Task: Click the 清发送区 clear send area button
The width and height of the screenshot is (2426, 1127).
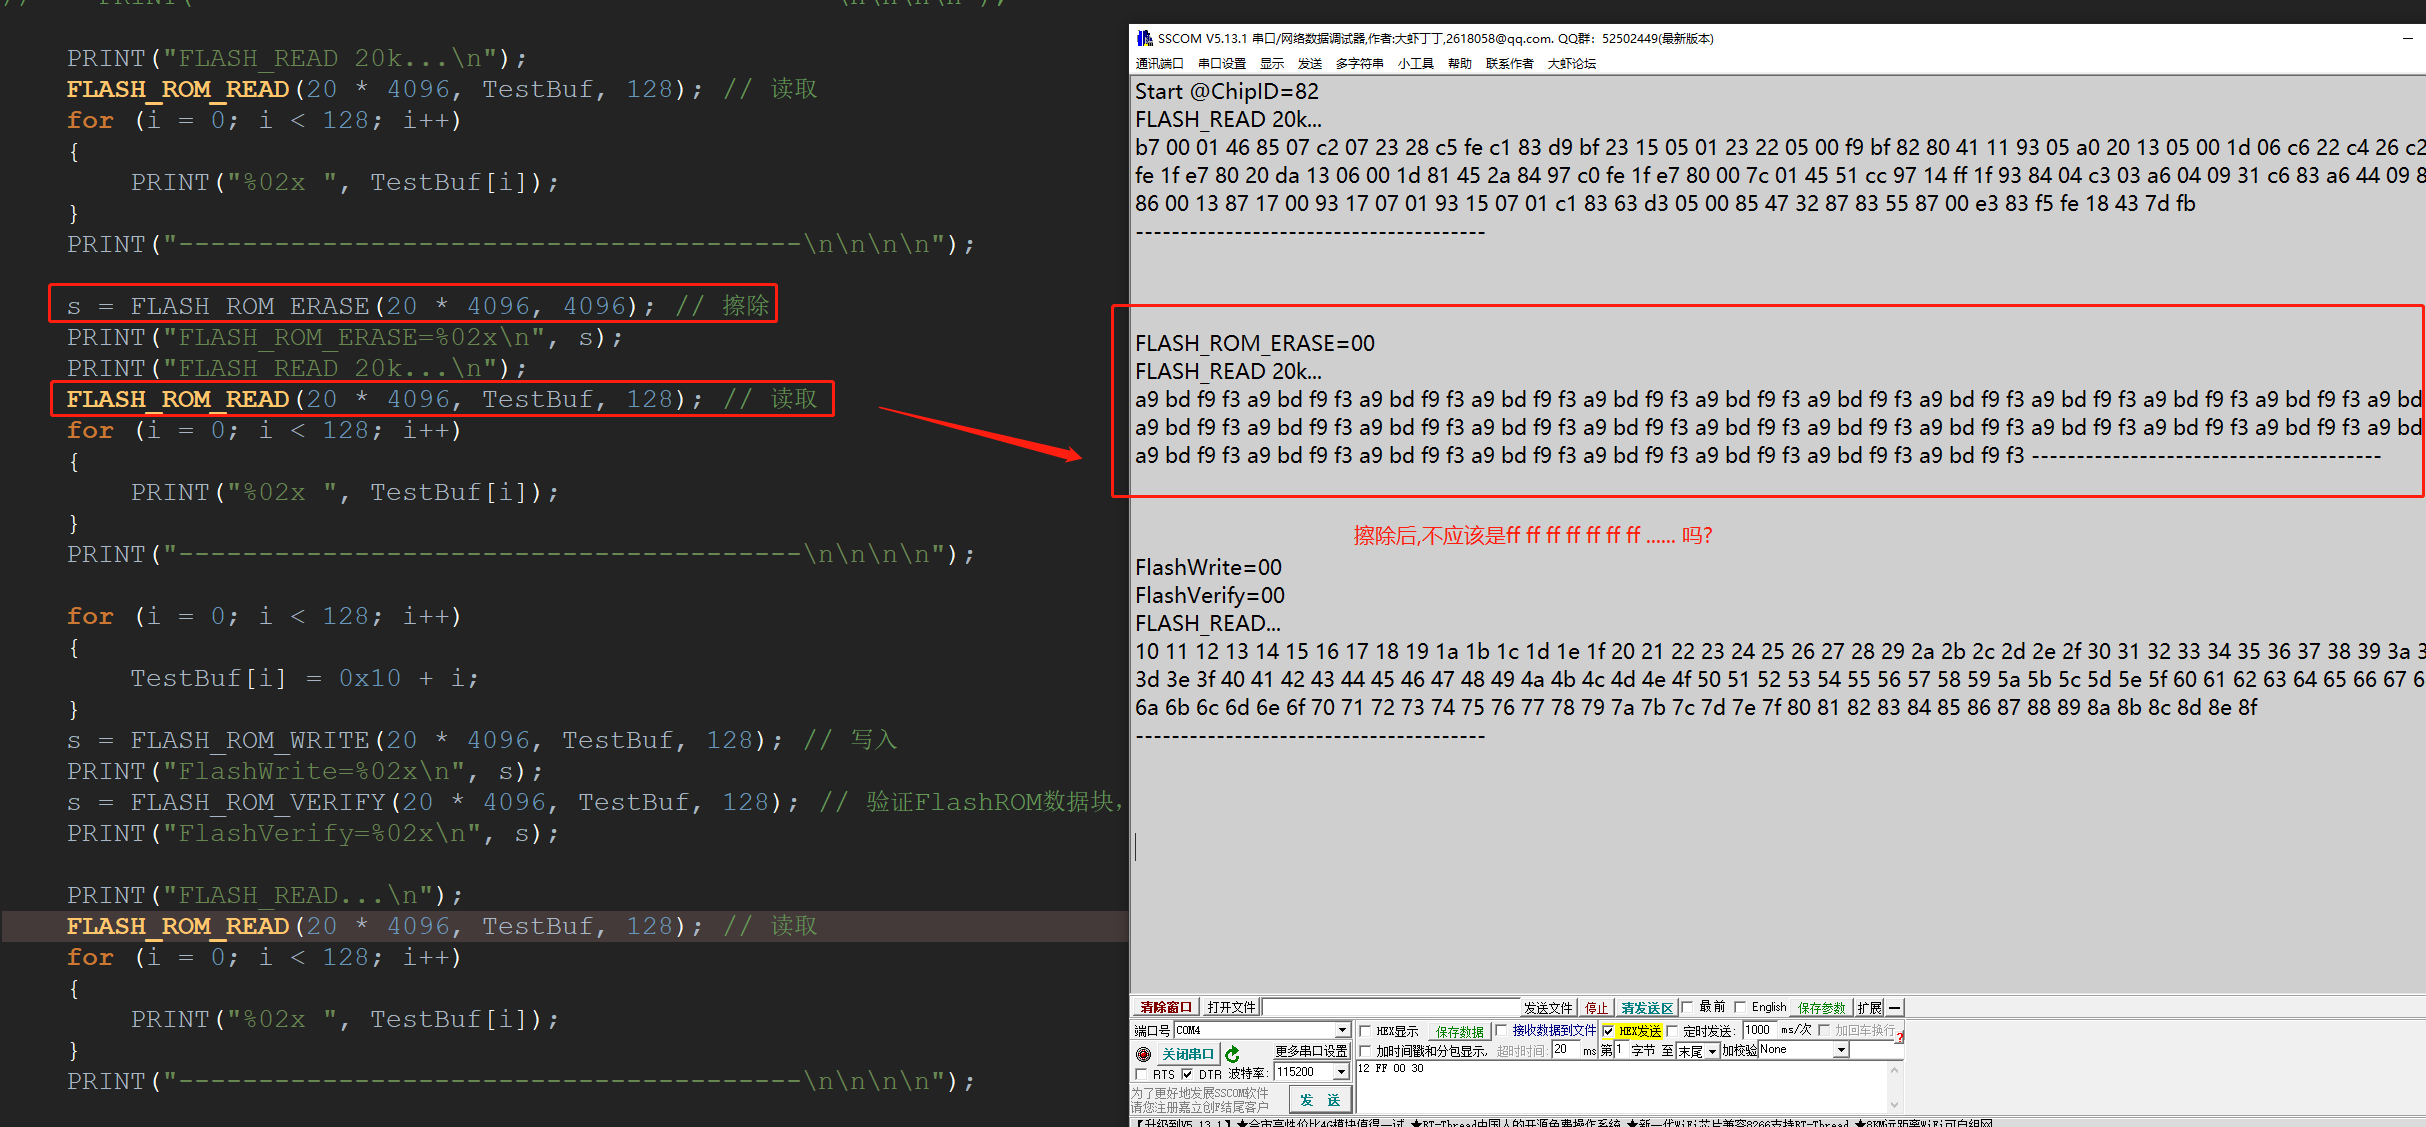Action: (1646, 1008)
